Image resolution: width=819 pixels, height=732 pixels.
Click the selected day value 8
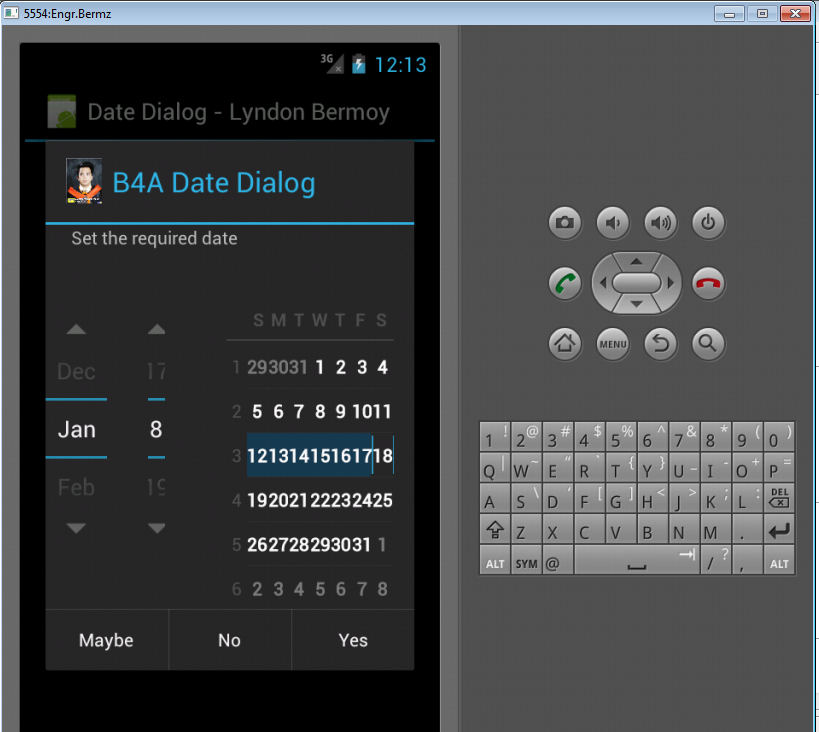[x=156, y=429]
